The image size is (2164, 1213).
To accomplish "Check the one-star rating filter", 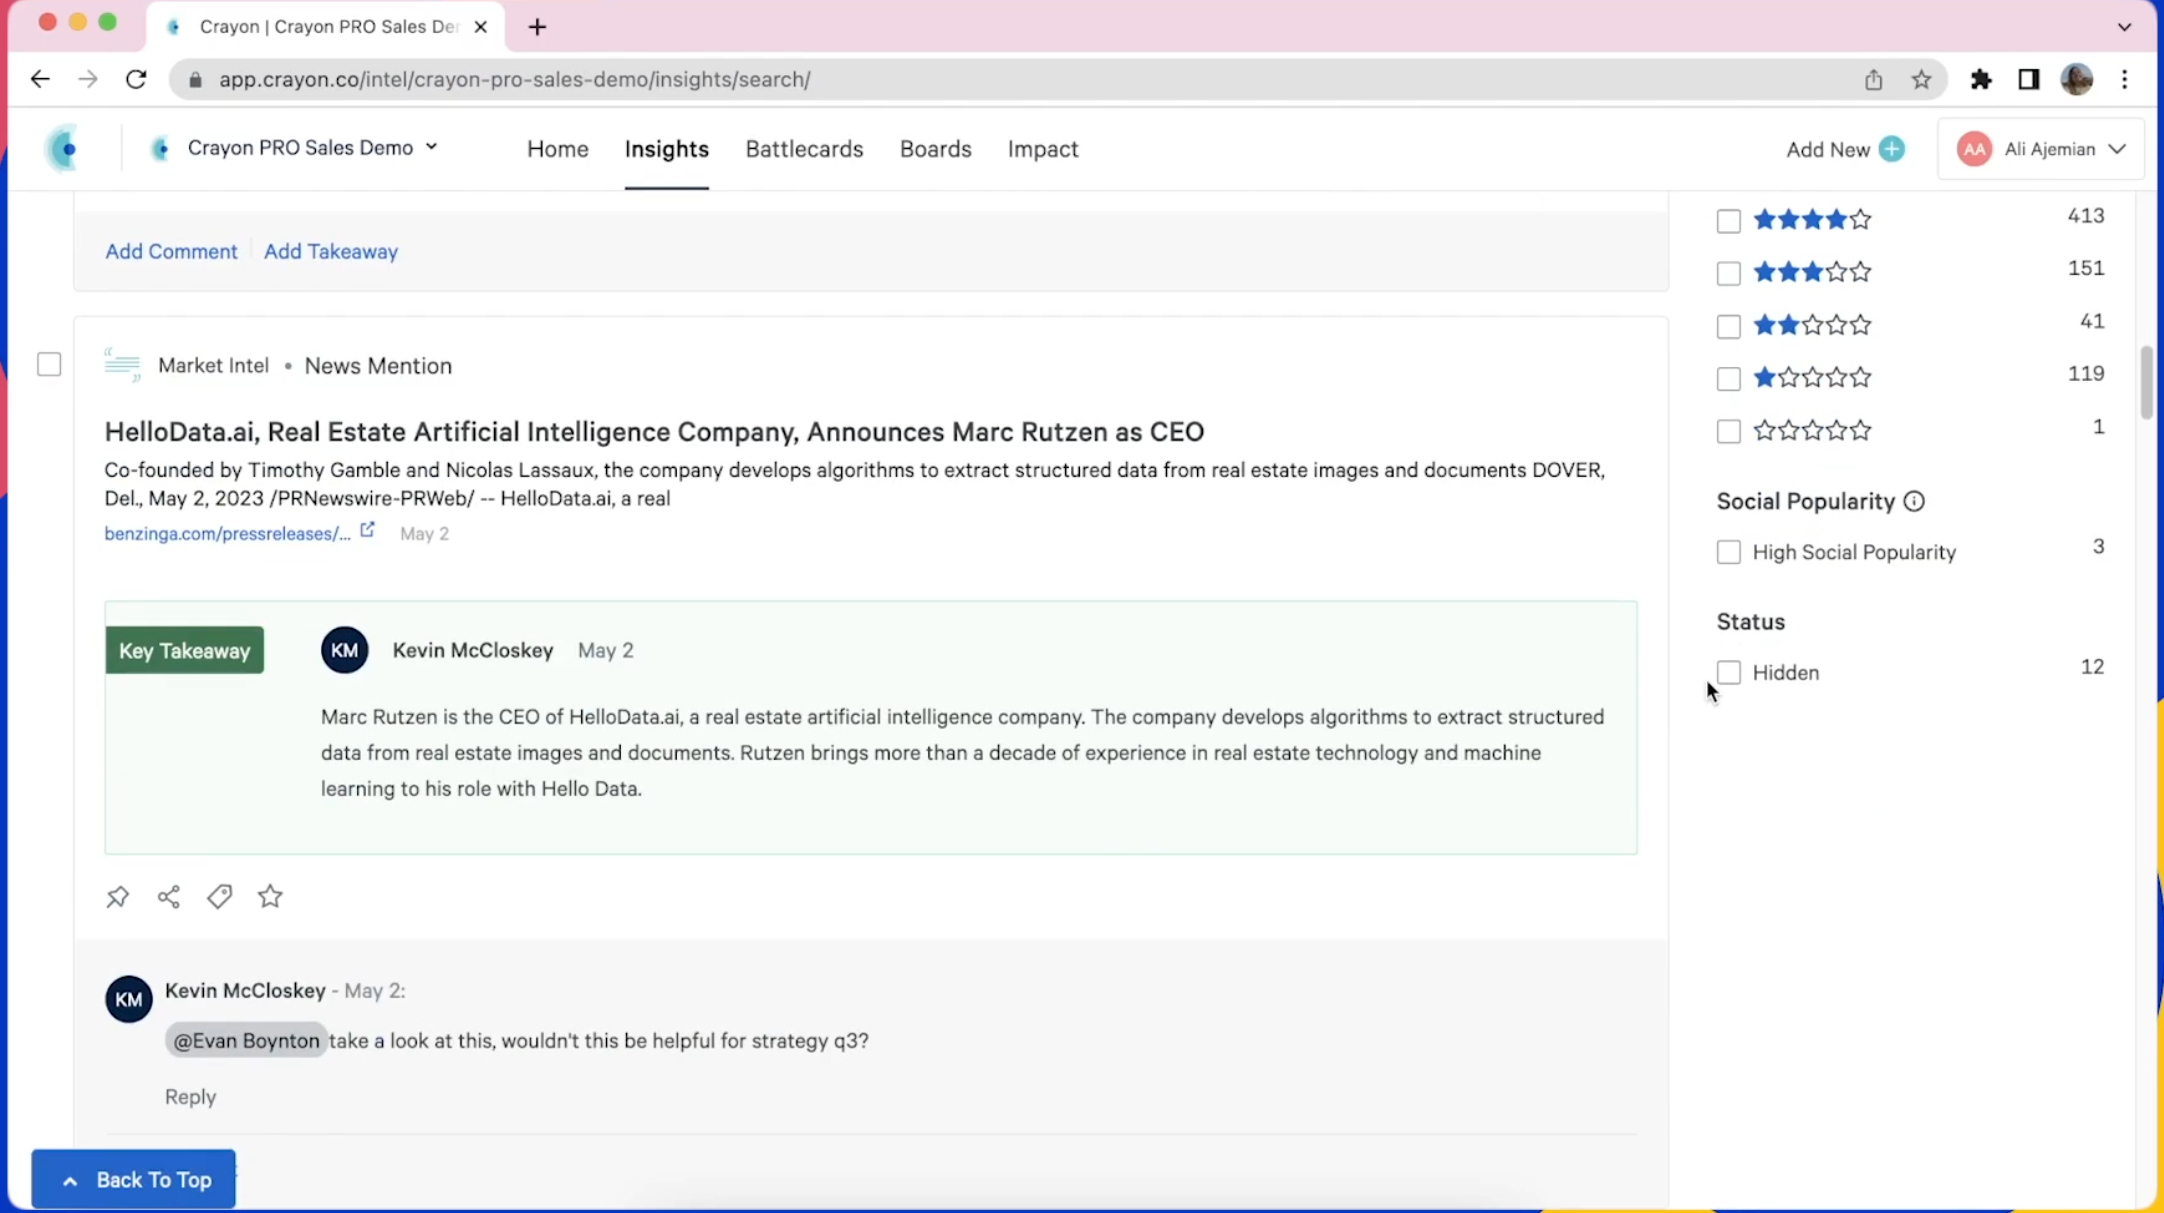I will 1728,379.
